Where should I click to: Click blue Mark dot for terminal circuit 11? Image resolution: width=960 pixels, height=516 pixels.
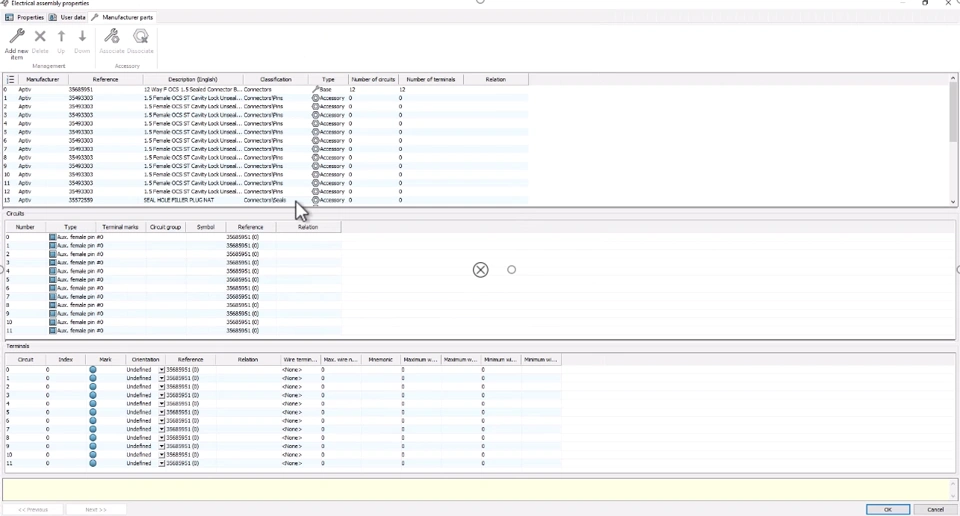[92, 463]
